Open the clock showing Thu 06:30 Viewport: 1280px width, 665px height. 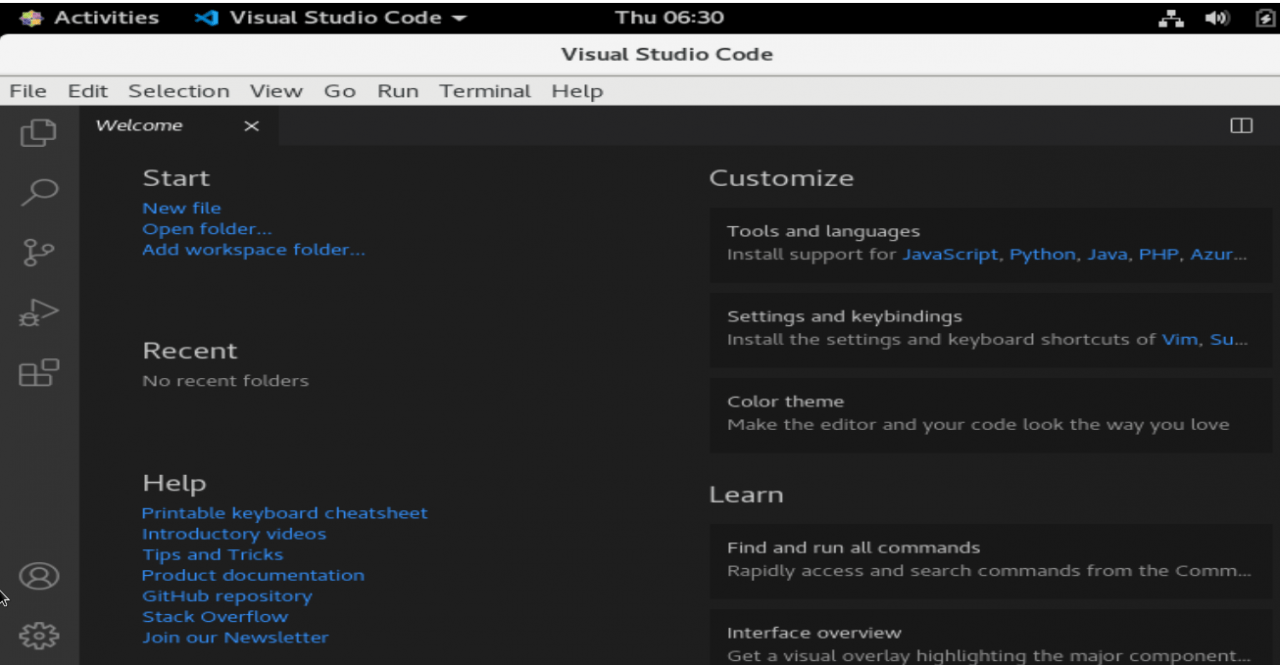point(669,18)
